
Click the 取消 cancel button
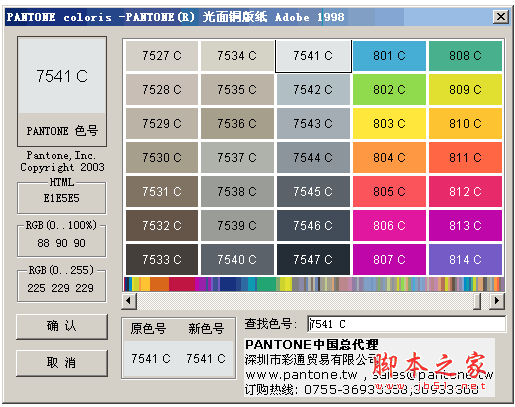point(62,363)
